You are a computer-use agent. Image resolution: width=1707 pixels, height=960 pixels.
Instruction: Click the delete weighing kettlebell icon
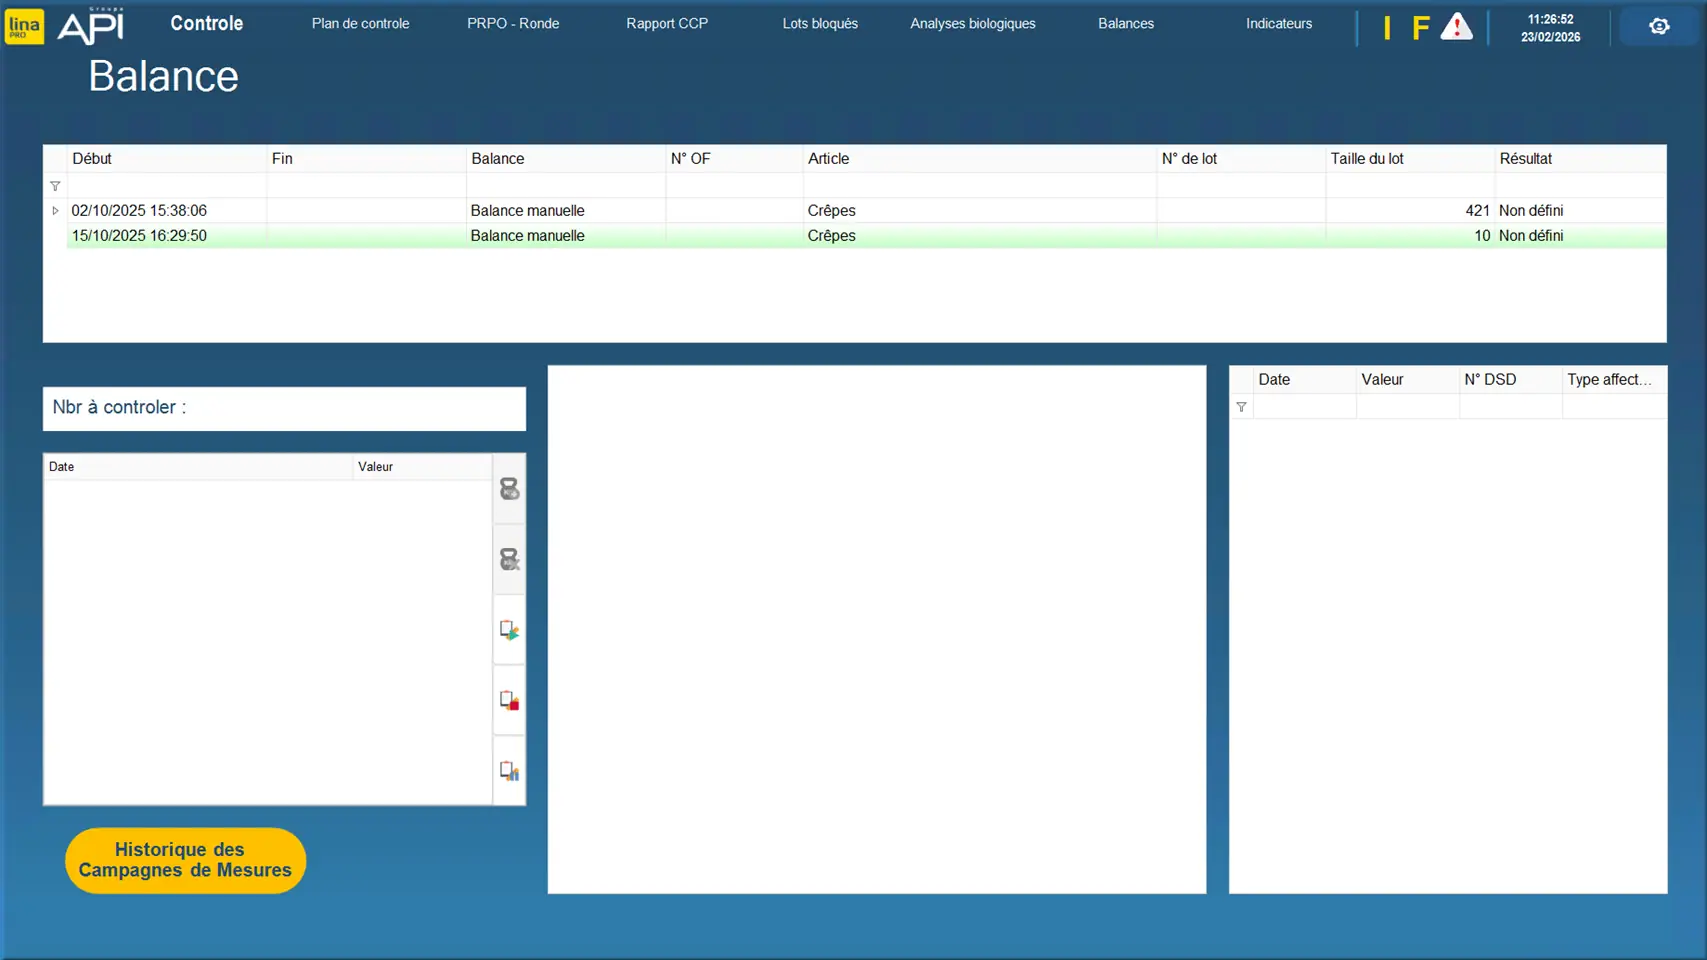(x=509, y=559)
